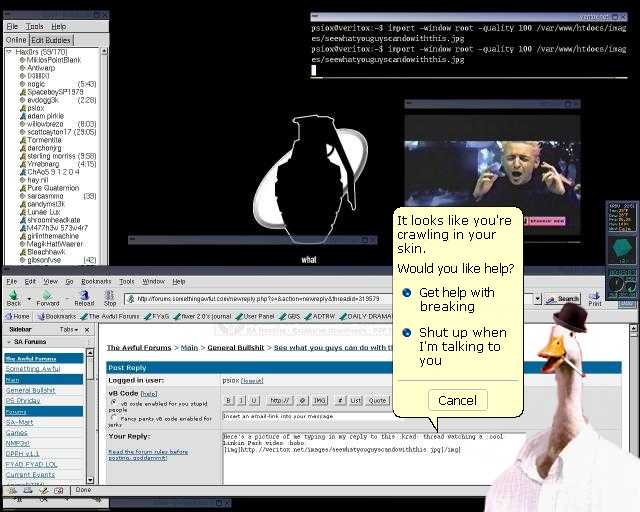Select 'vB code enabled for you stupid people' radio
Viewport: 640px width, 512px height.
coord(113,402)
